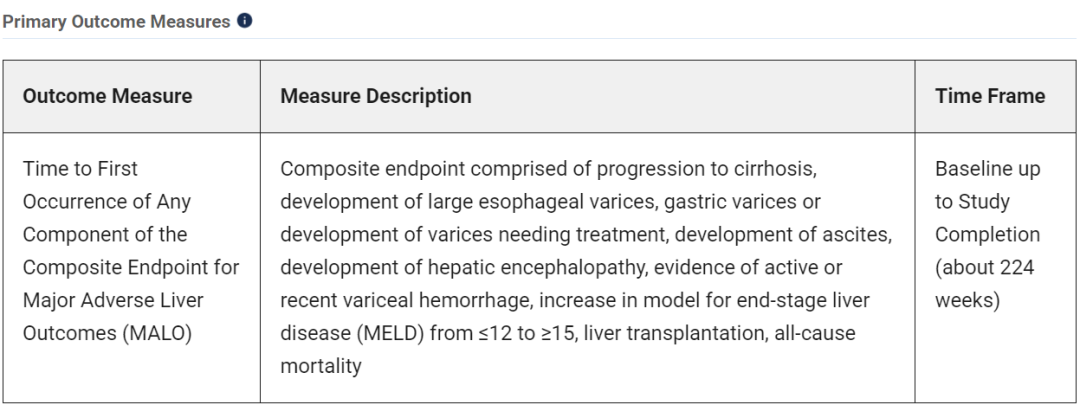The height and width of the screenshot is (405, 1080).
Task: Click the 'Composite Endpoint for' text line
Action: pyautogui.click(x=131, y=267)
